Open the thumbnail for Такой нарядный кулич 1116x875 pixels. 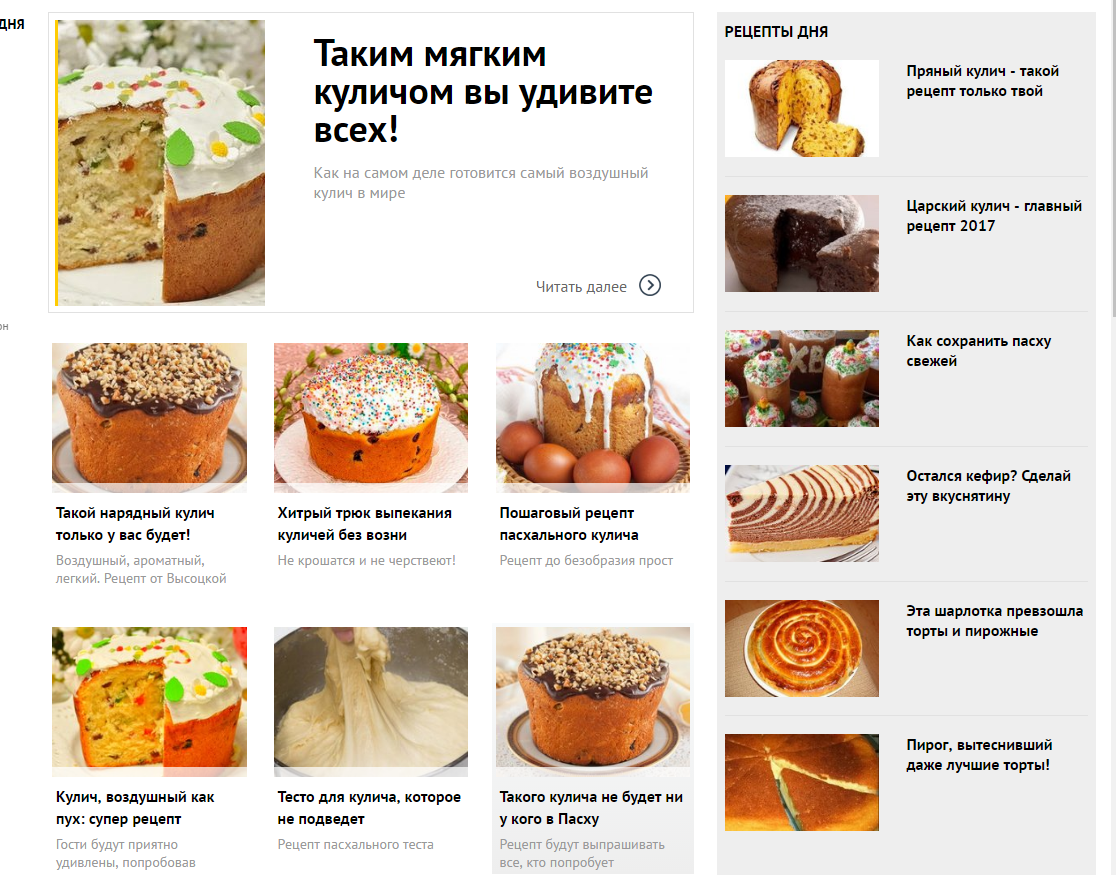149,418
